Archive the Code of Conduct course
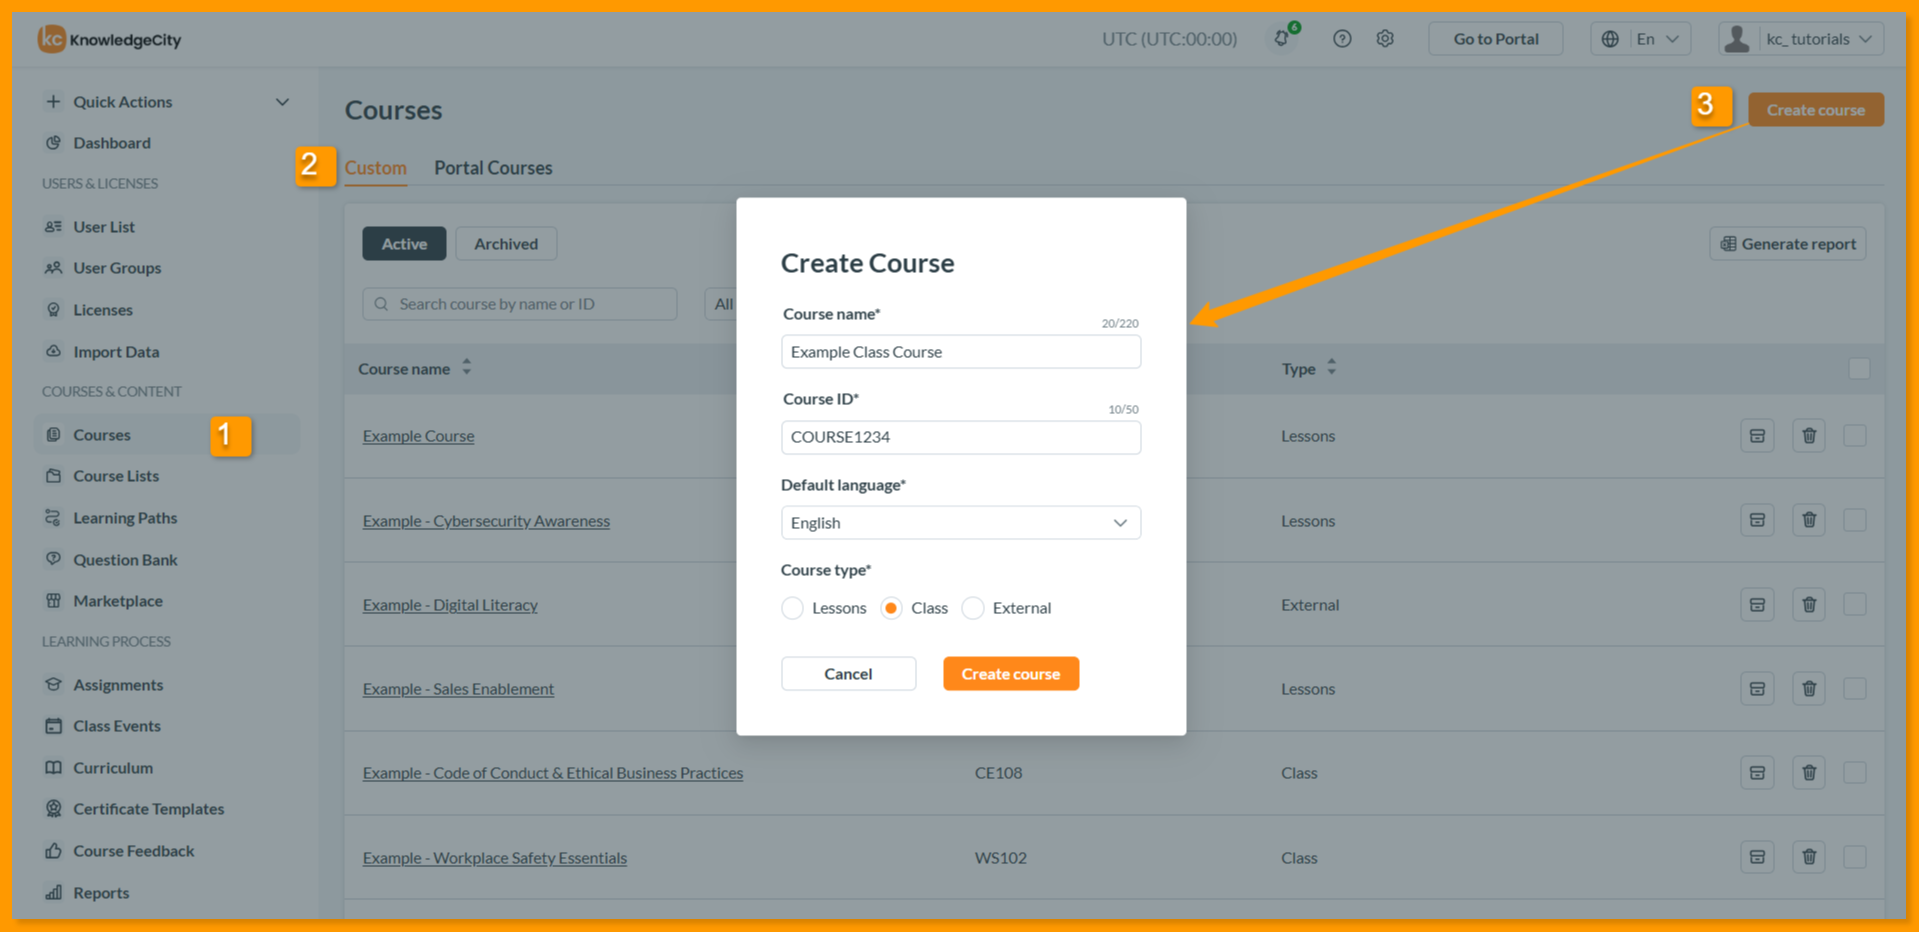Screen dimensions: 1919x932 coord(1757,773)
